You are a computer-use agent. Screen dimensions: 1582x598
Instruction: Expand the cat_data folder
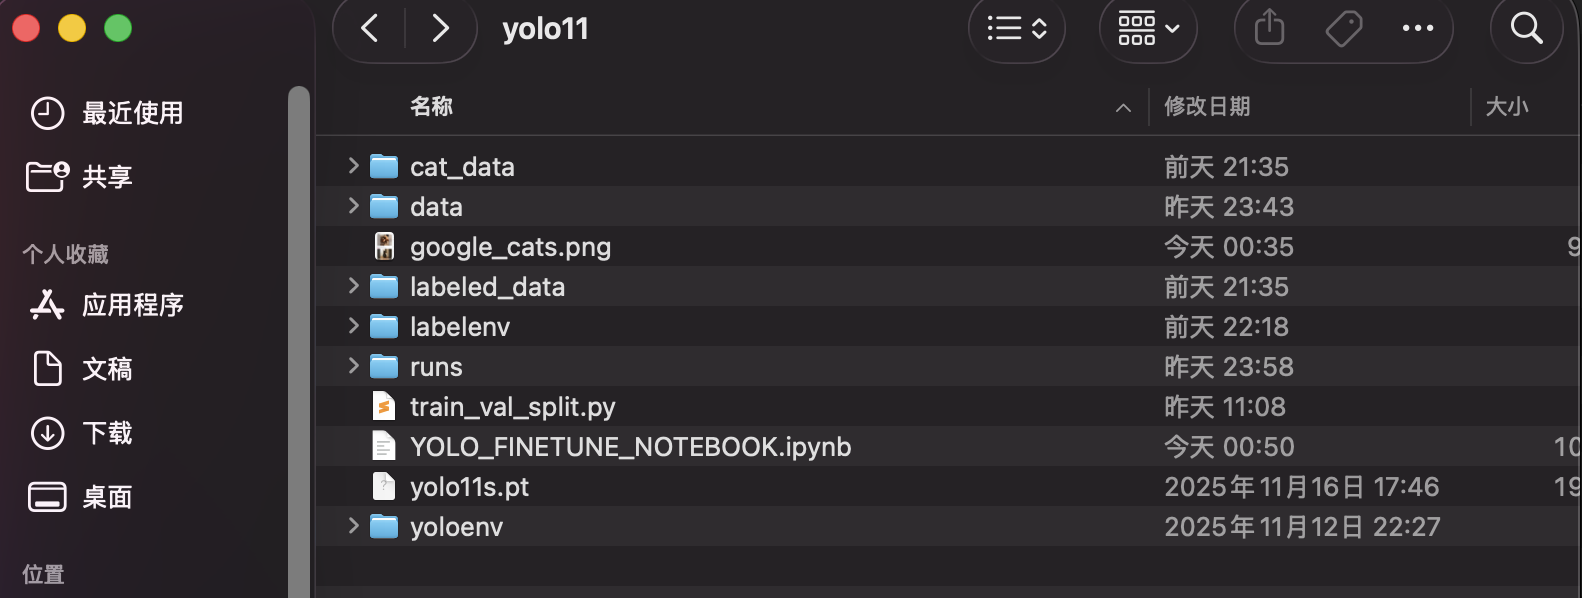click(353, 166)
